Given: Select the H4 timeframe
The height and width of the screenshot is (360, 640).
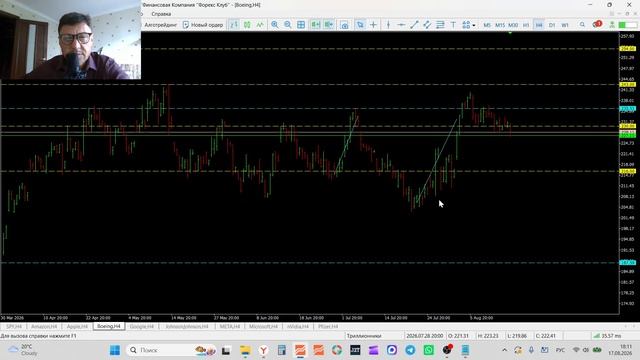Looking at the screenshot, I should tap(539, 25).
